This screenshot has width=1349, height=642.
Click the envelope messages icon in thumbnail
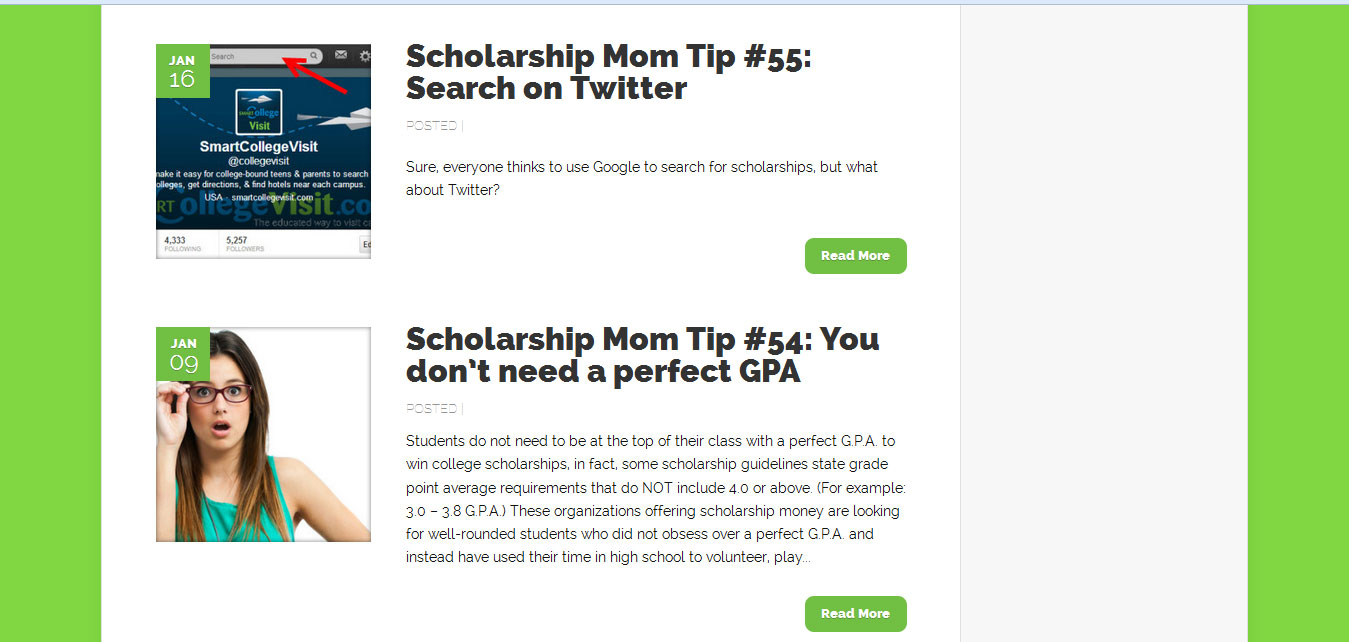coord(341,55)
